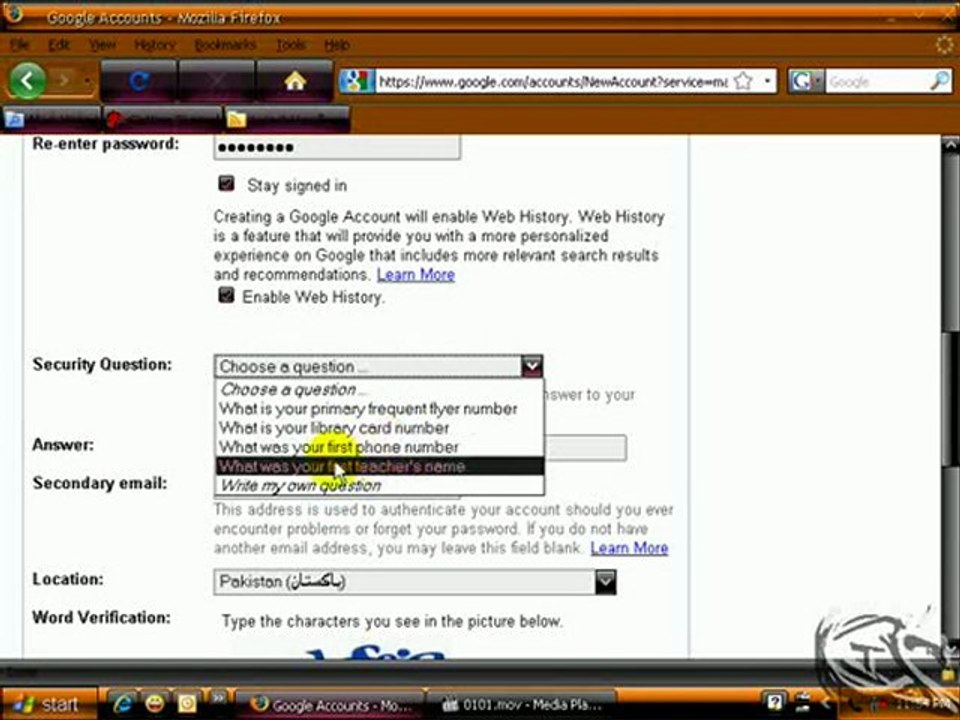Click Learn More link about Web History

[x=416, y=275]
